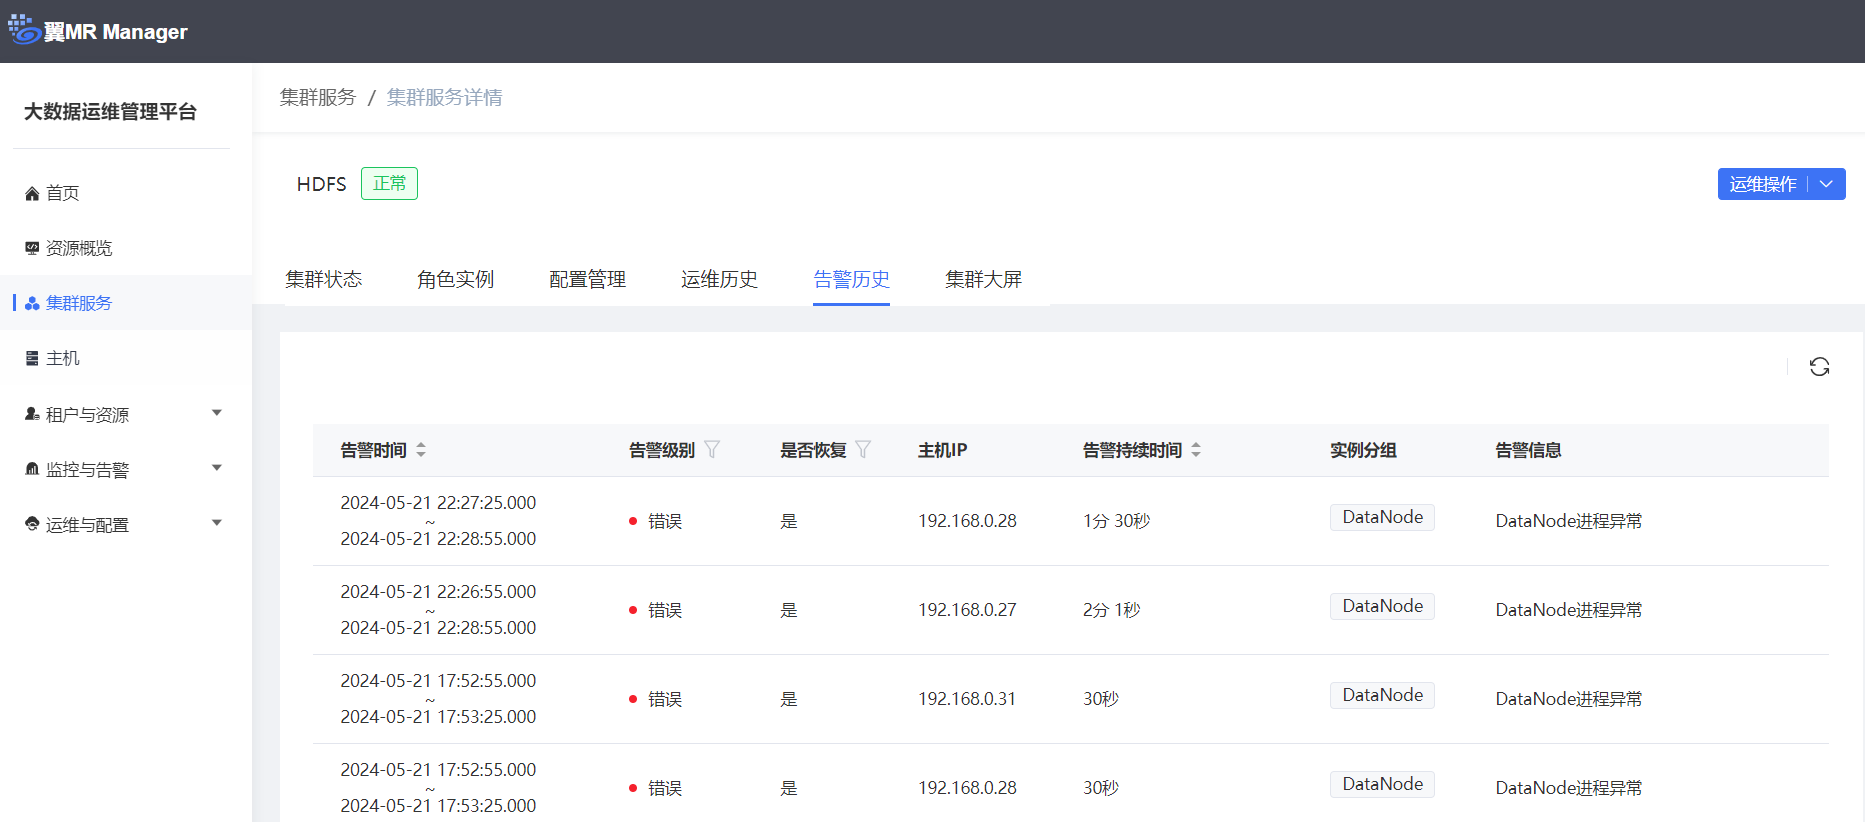The width and height of the screenshot is (1865, 822).
Task: Click the time 2024-05-21 22:27:25.000
Action: tap(438, 503)
